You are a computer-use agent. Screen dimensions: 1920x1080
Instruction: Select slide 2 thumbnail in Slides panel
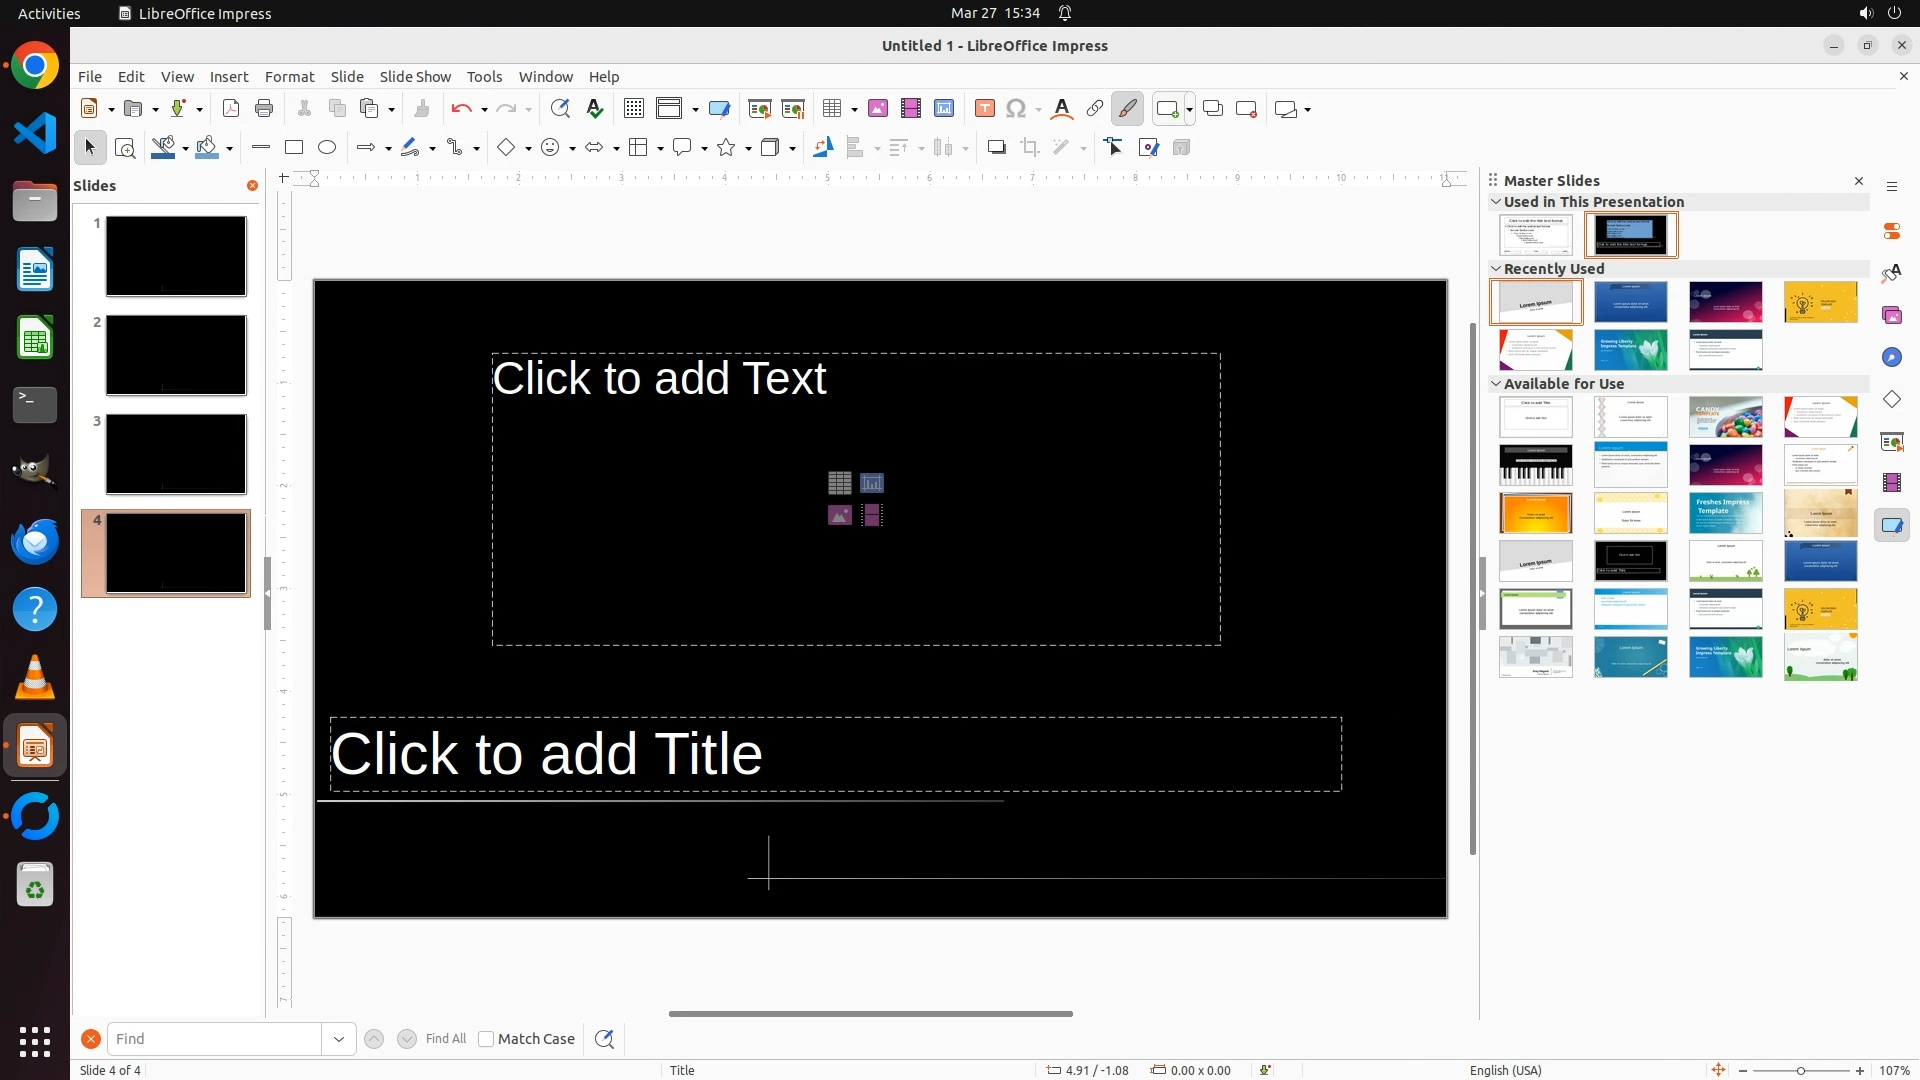(x=176, y=355)
